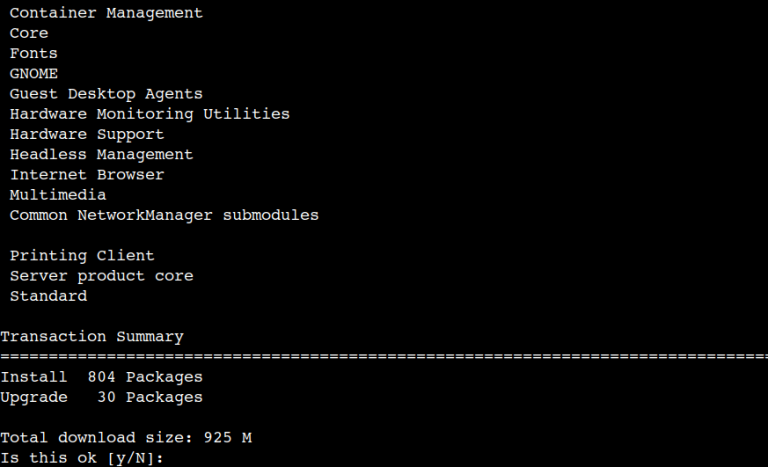Select the 'Hardware Monitoring Utilities' line
The width and height of the screenshot is (768, 467).
coord(150,114)
